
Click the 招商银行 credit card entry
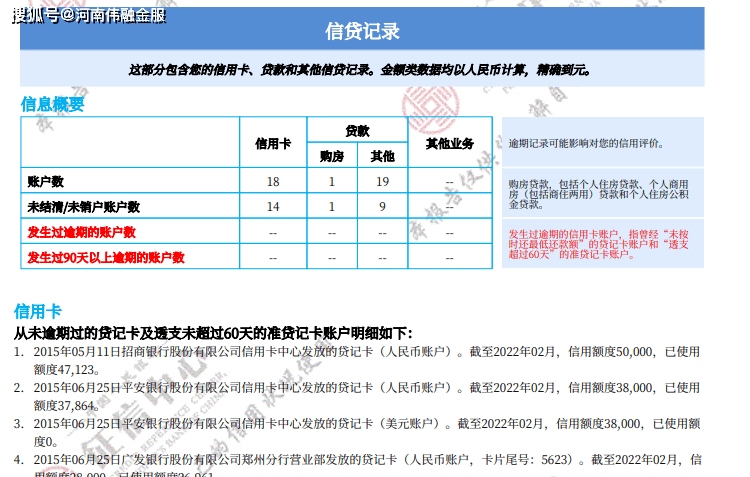point(357,360)
